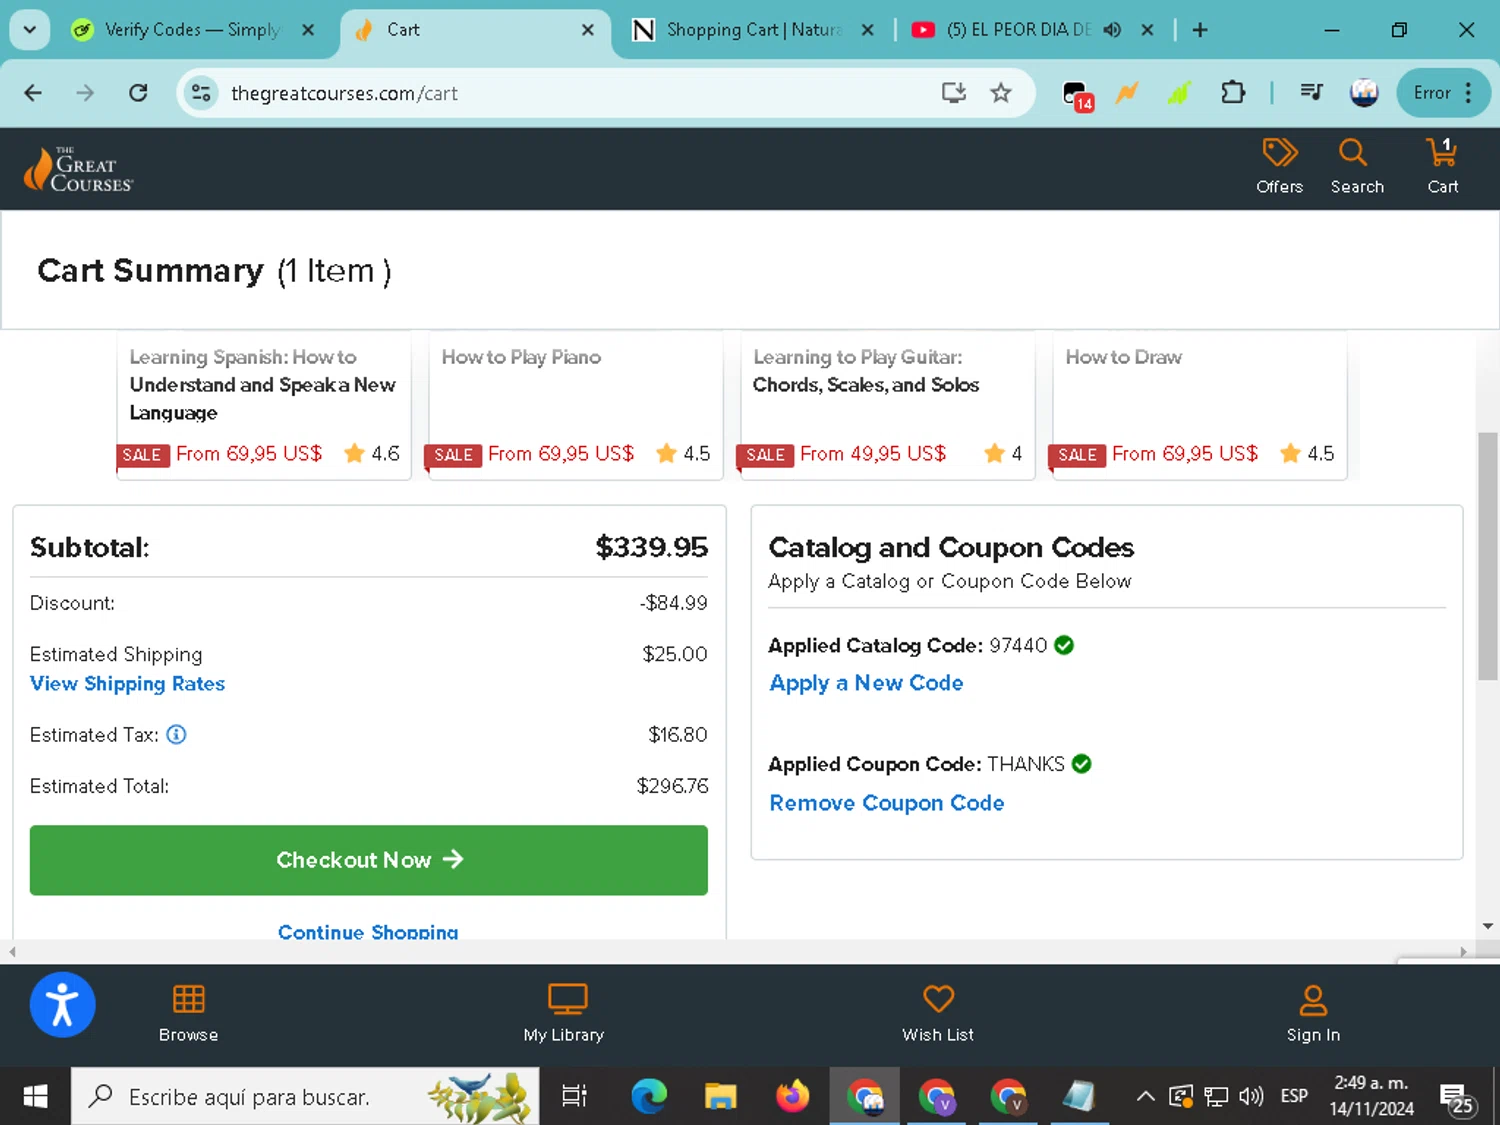Bookmark this page with star icon
Image resolution: width=1500 pixels, height=1125 pixels.
(1000, 93)
